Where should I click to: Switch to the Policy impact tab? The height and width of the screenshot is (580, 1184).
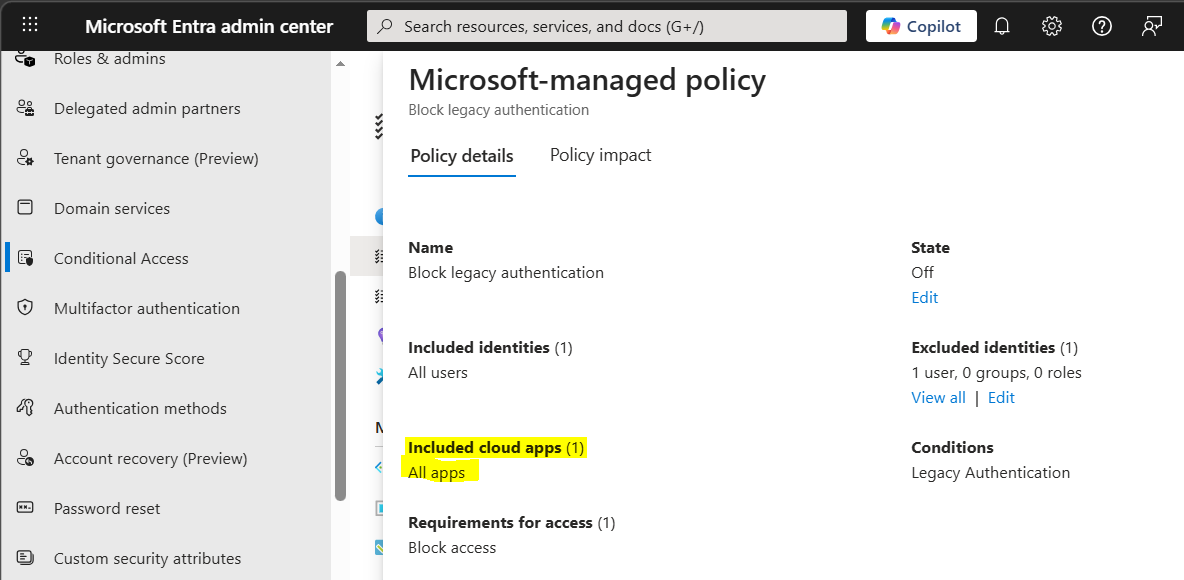click(x=600, y=155)
